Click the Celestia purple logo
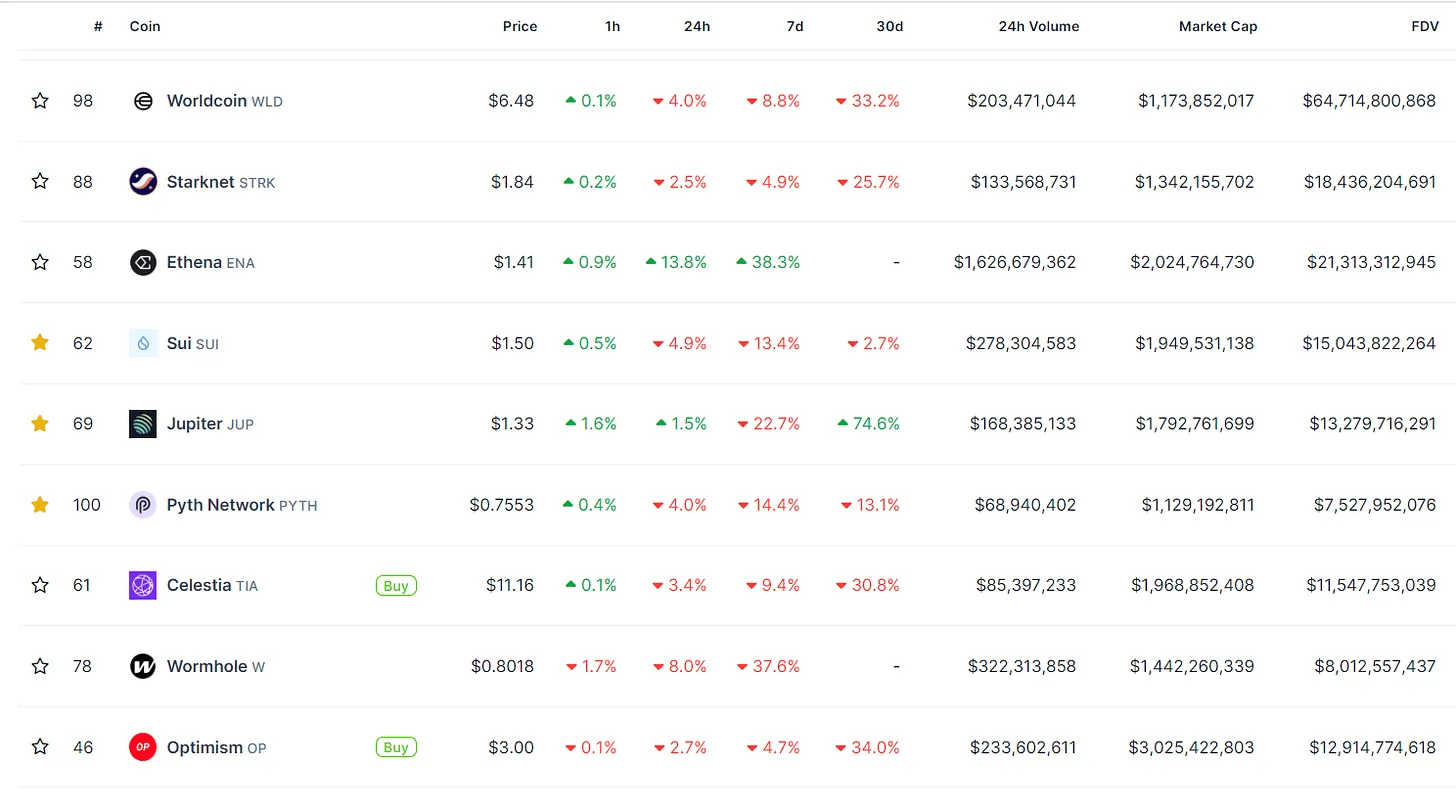 143,586
